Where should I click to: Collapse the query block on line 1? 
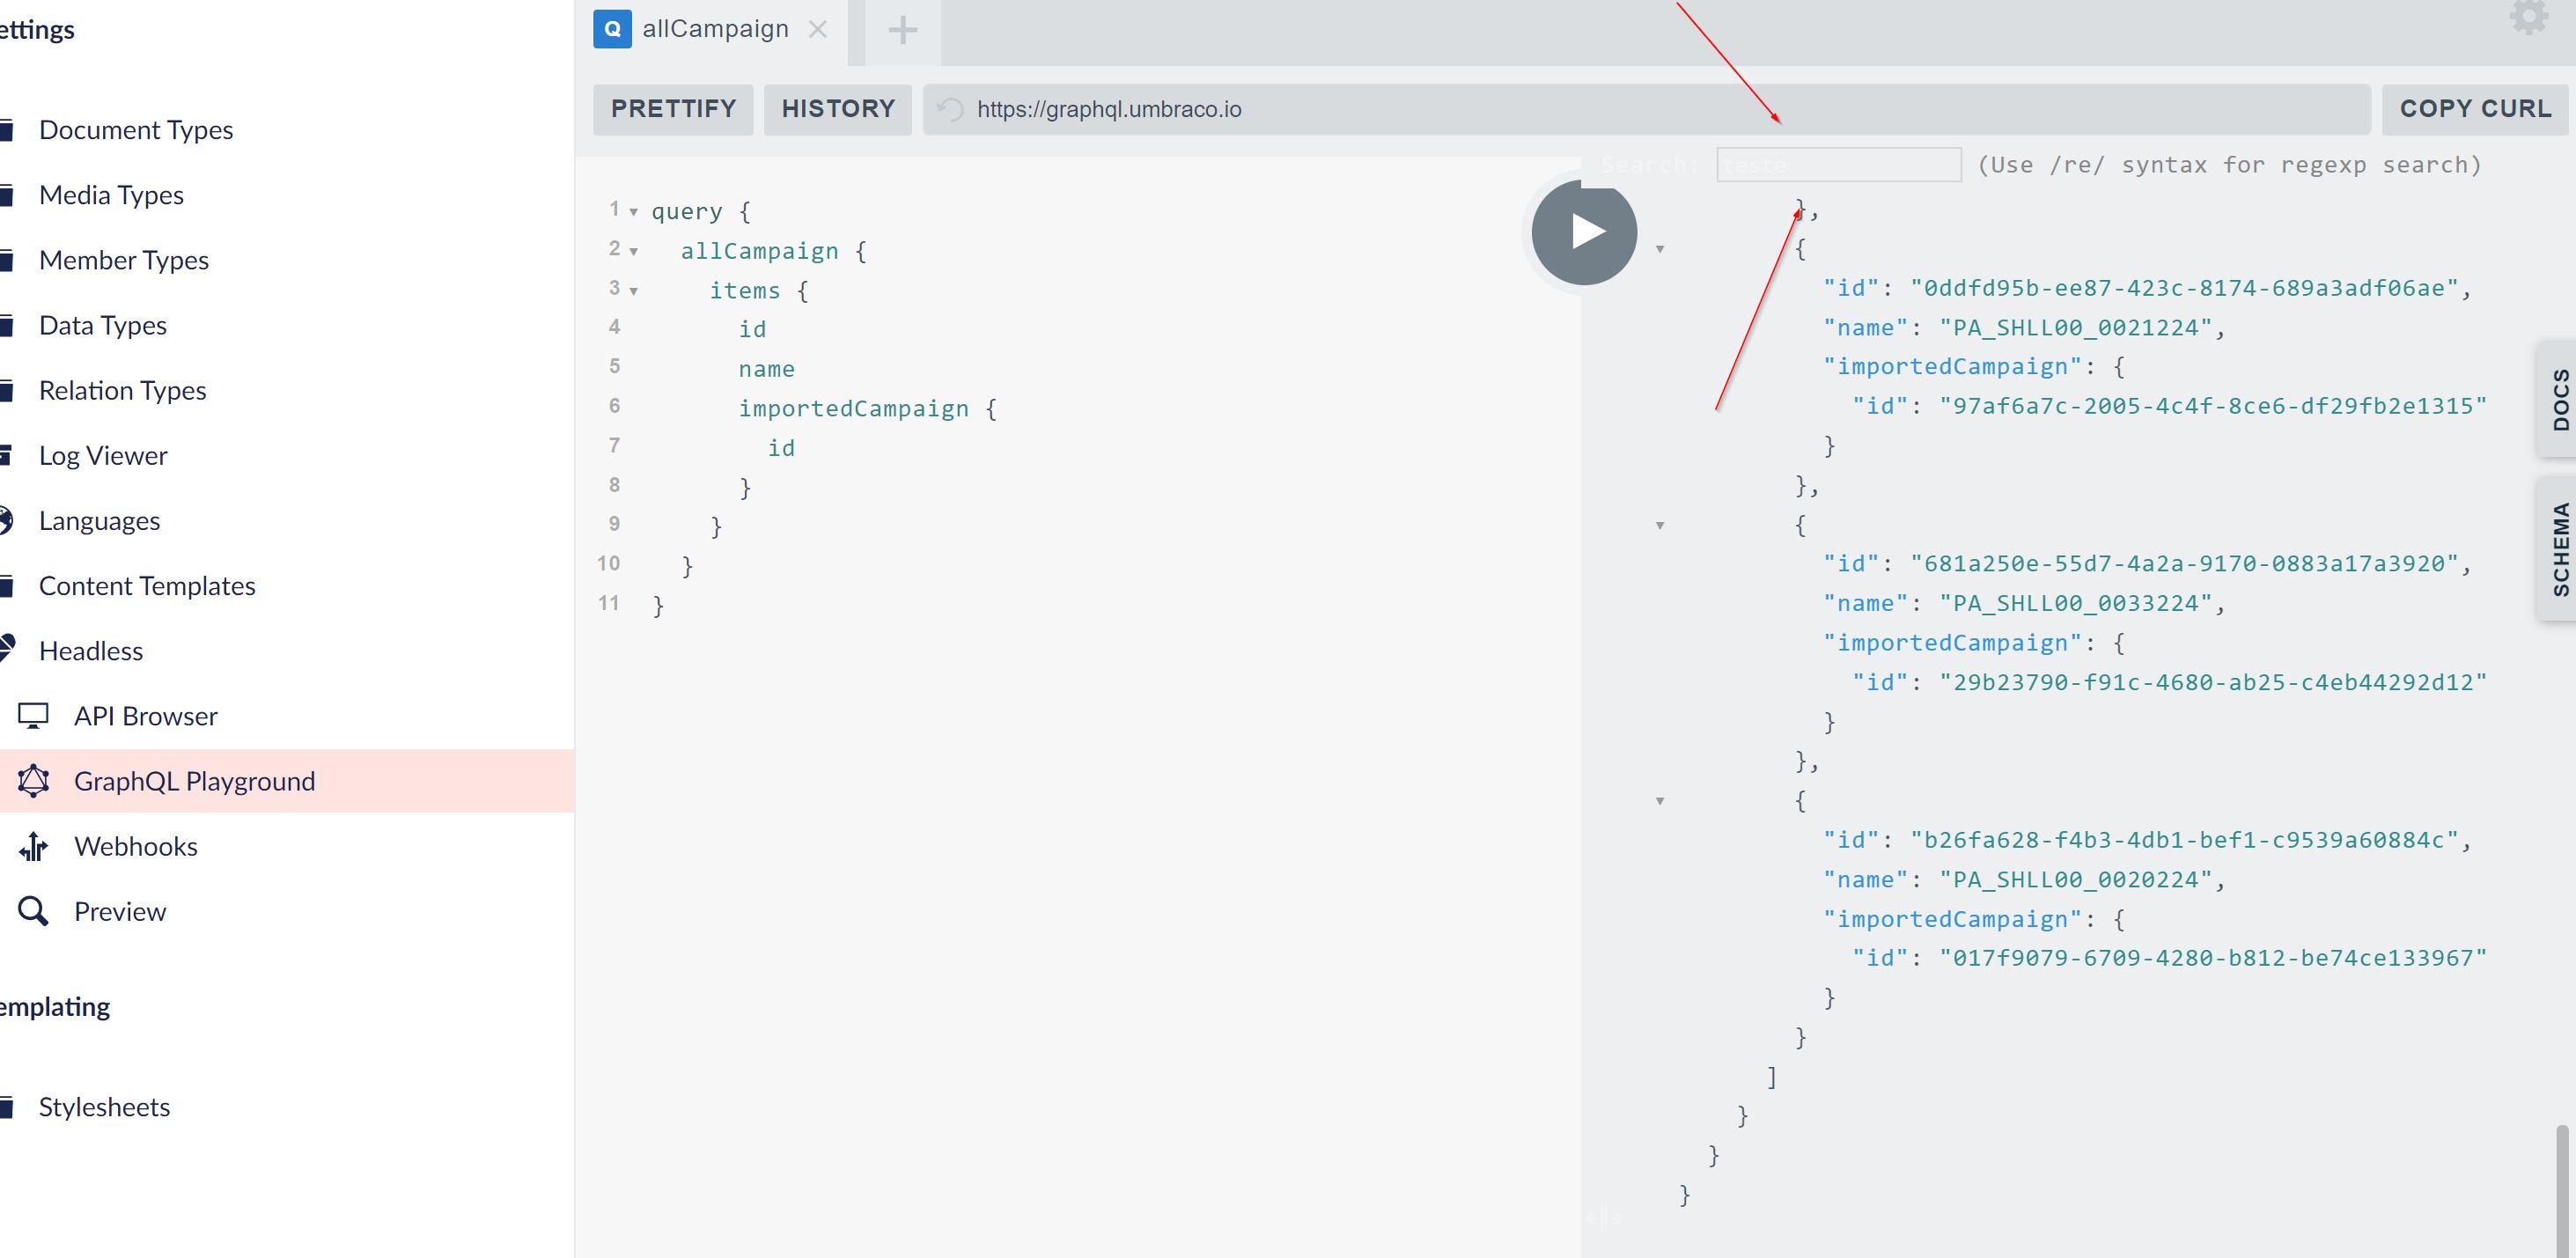coord(635,213)
